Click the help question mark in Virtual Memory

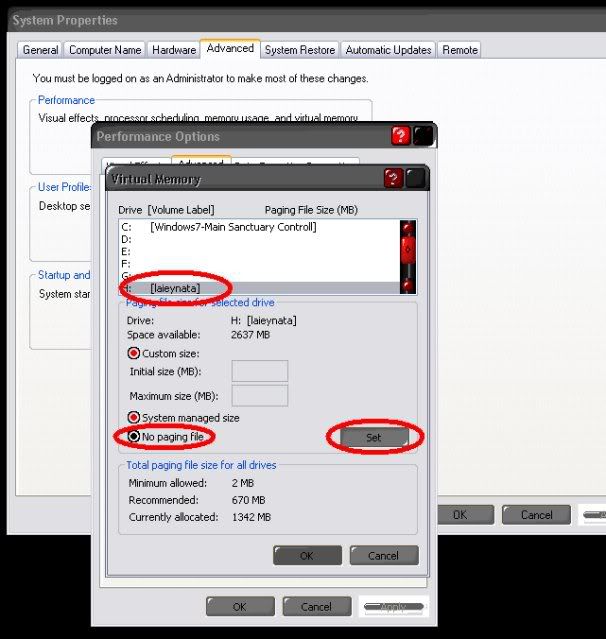(394, 179)
